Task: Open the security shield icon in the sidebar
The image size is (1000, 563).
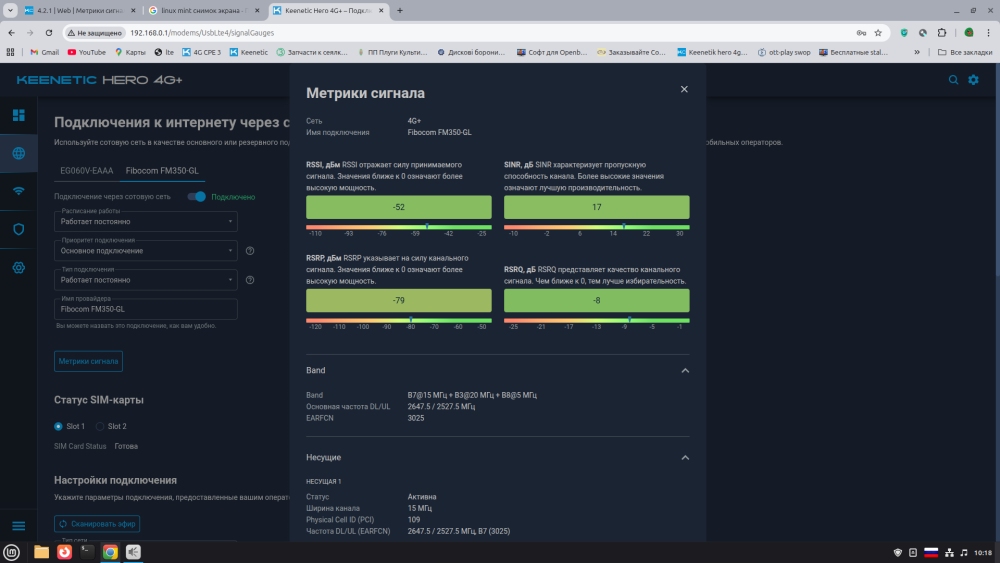Action: (18, 229)
